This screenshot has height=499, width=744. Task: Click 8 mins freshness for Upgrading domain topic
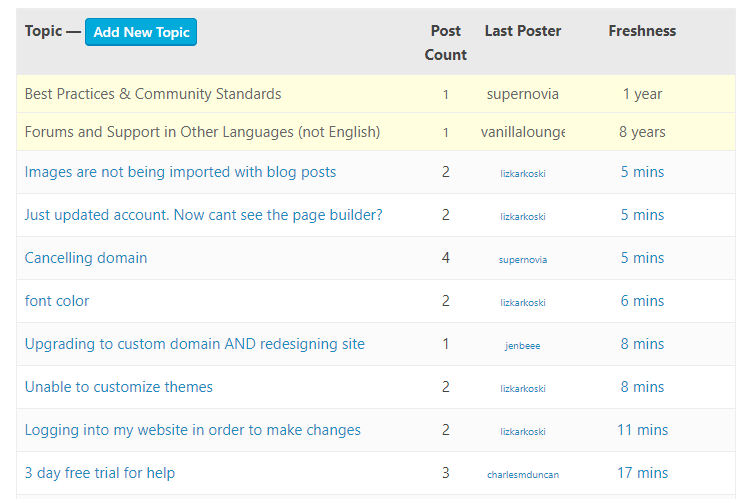click(642, 344)
